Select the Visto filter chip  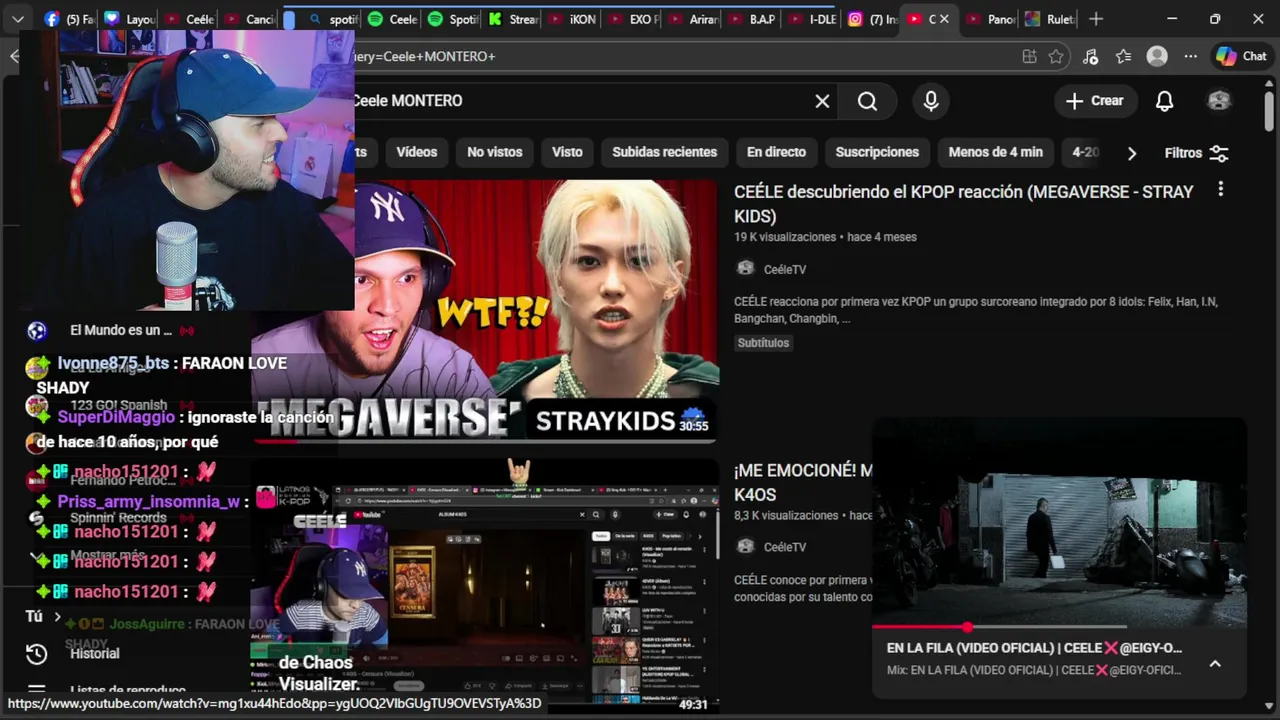(567, 152)
